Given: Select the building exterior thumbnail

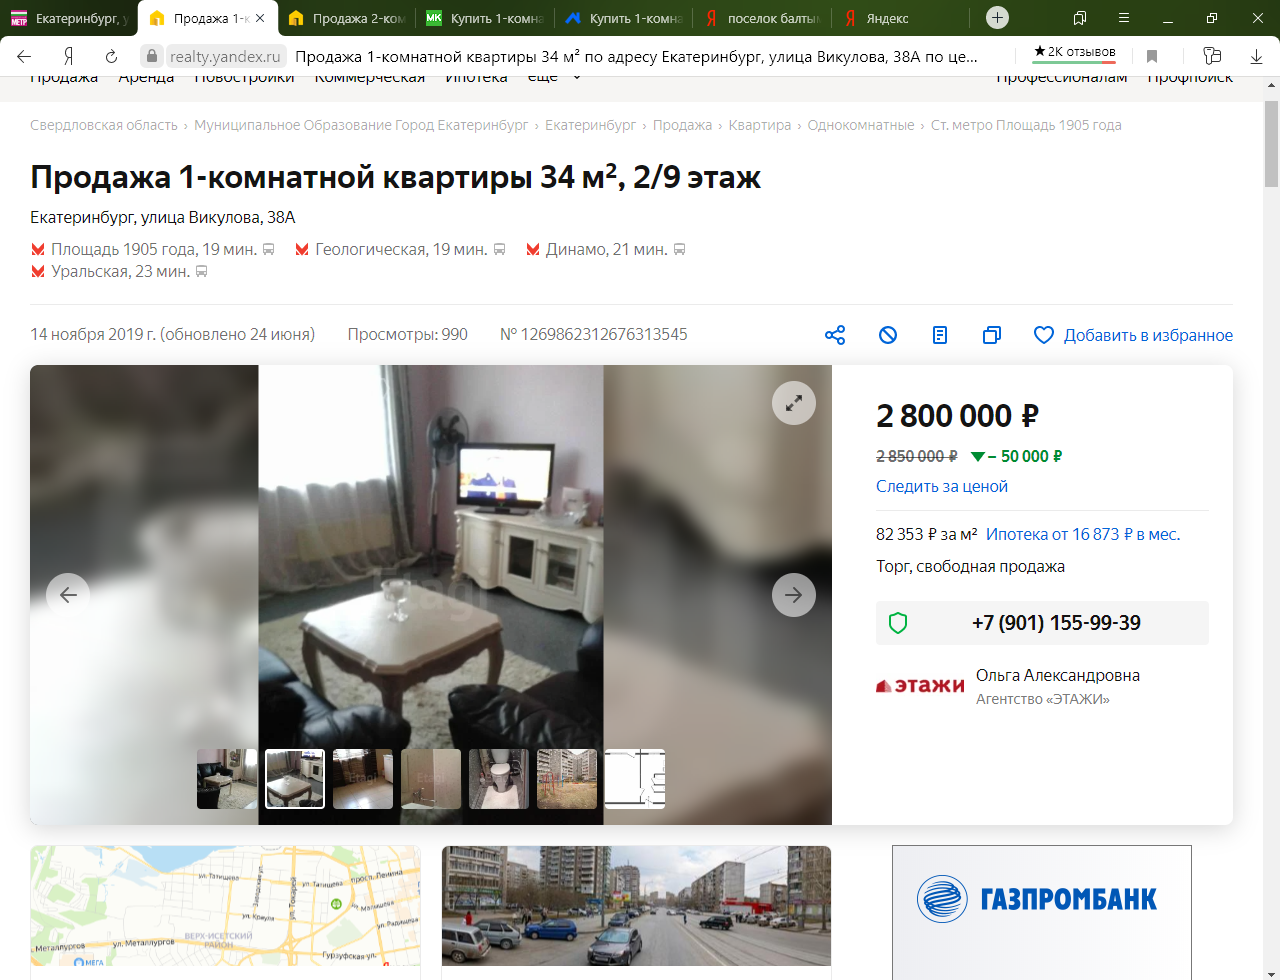Looking at the screenshot, I should [x=567, y=779].
